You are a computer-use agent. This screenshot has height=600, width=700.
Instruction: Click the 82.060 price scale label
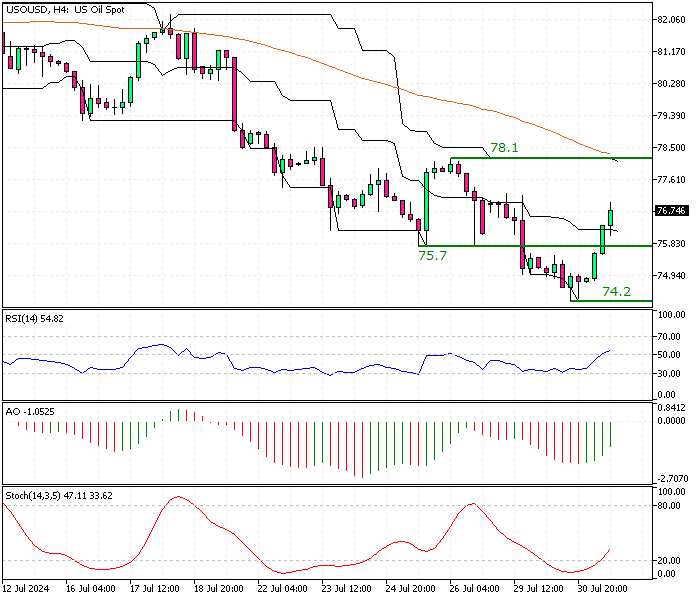pos(671,20)
